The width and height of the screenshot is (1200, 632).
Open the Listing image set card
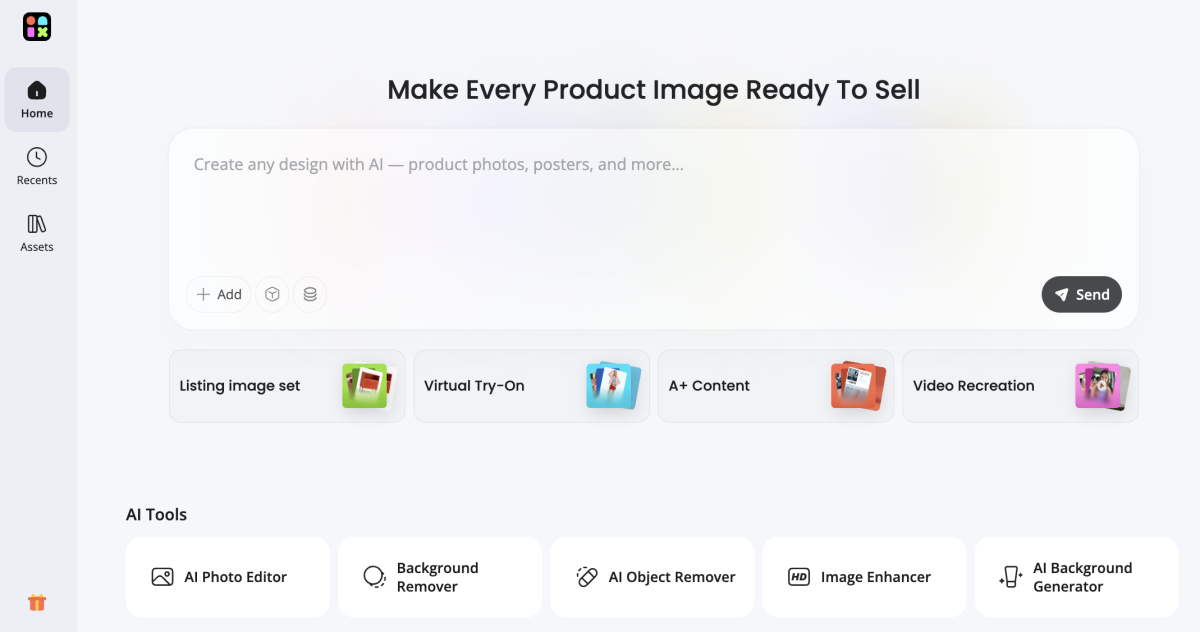click(287, 386)
